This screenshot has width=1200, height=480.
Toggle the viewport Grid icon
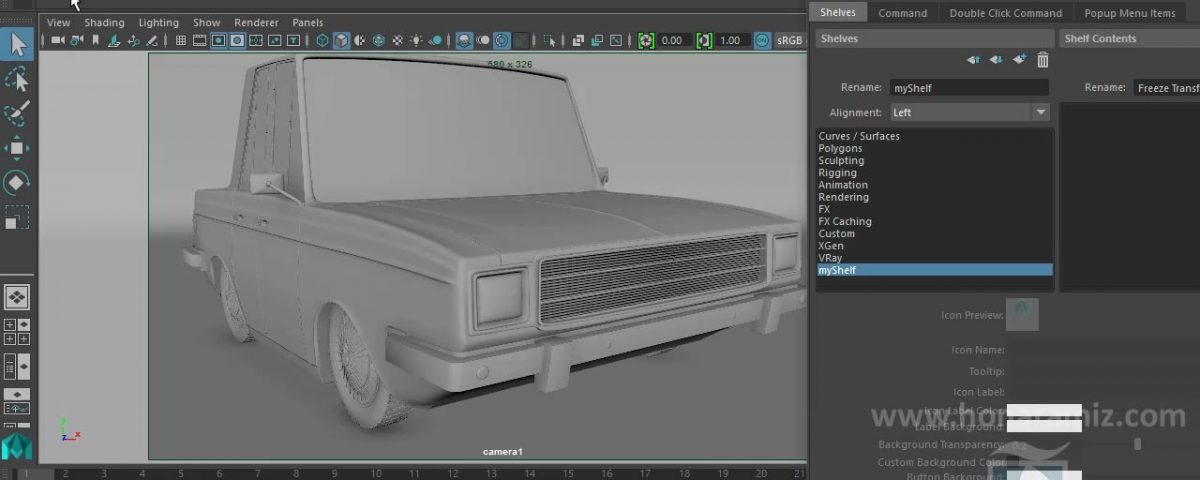point(181,41)
